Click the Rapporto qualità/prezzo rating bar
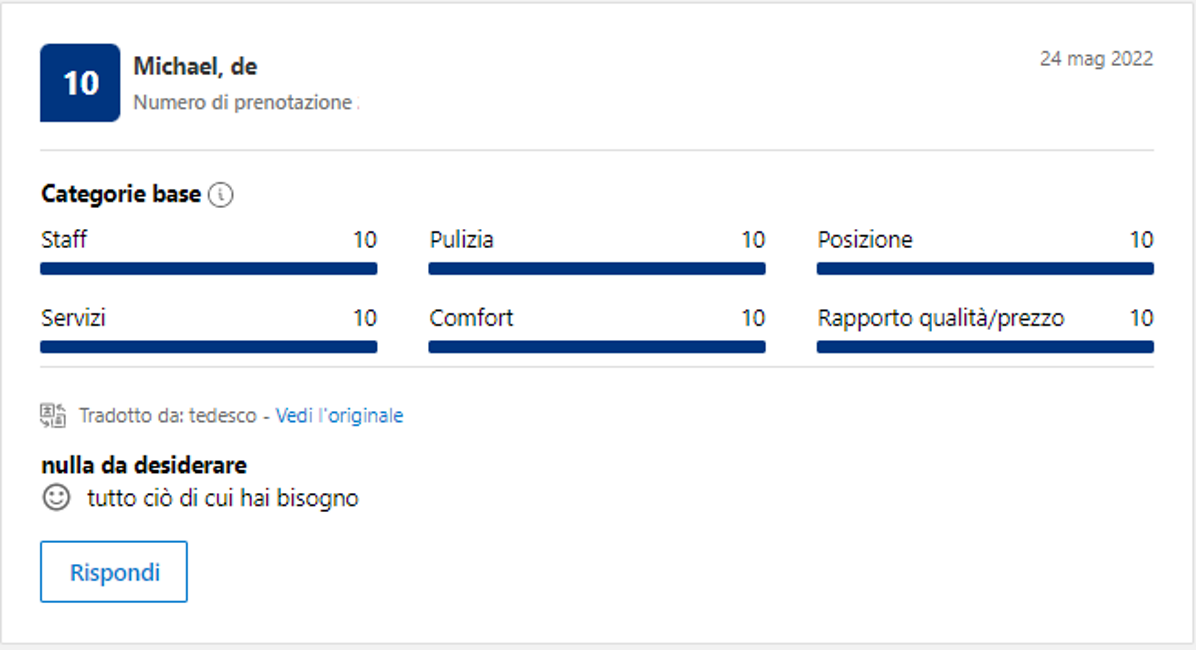 coord(985,347)
